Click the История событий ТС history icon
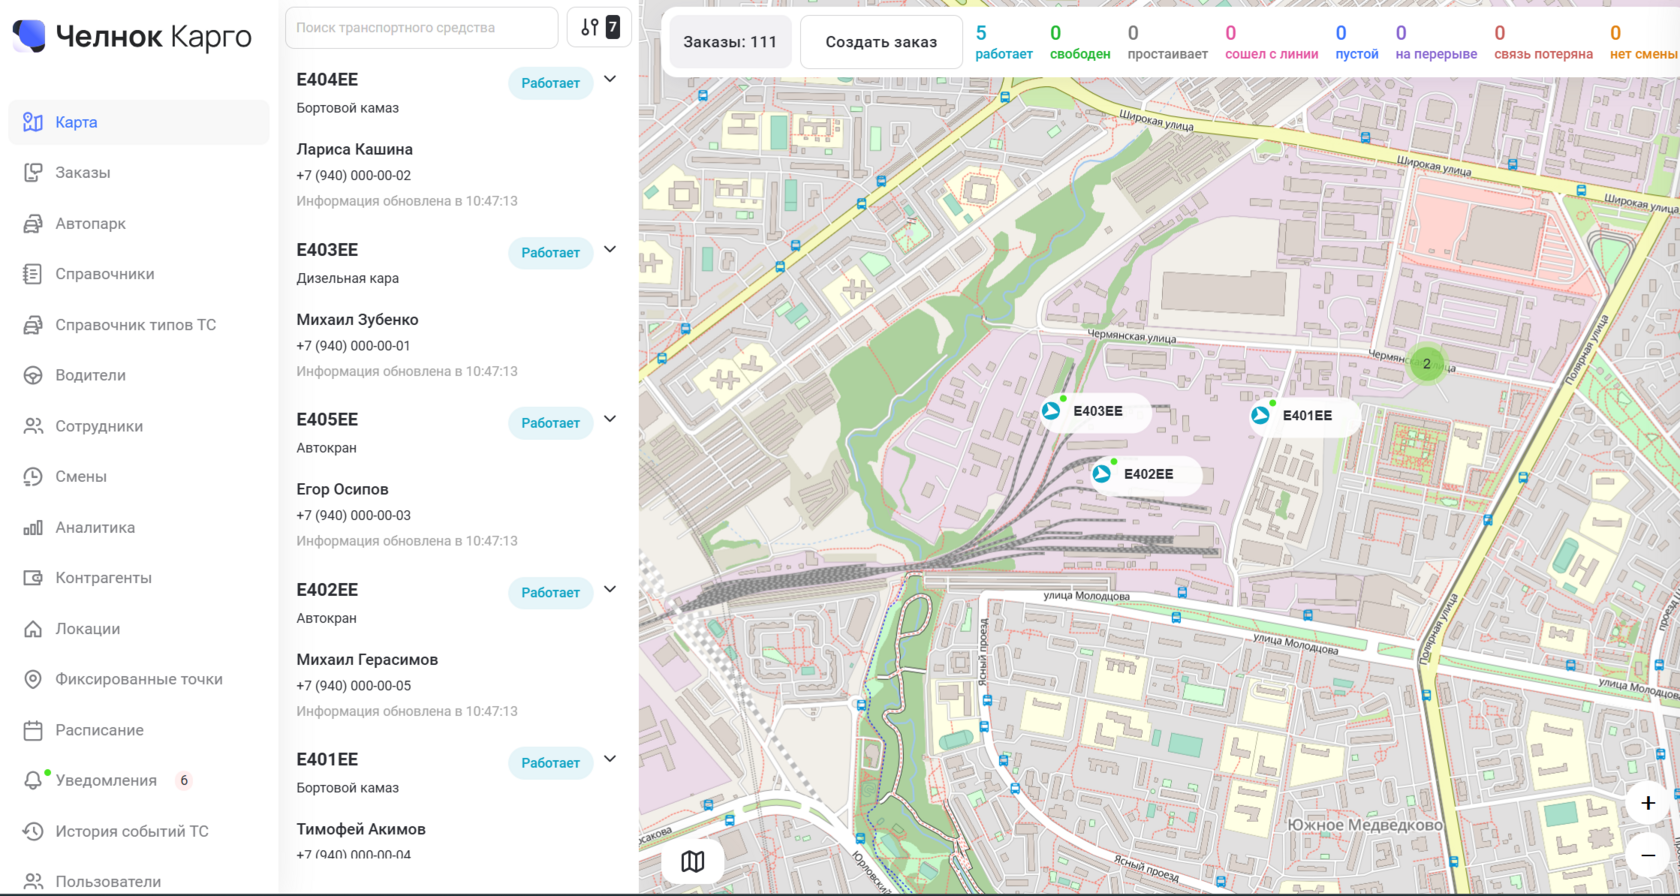This screenshot has height=896, width=1680. click(x=33, y=831)
